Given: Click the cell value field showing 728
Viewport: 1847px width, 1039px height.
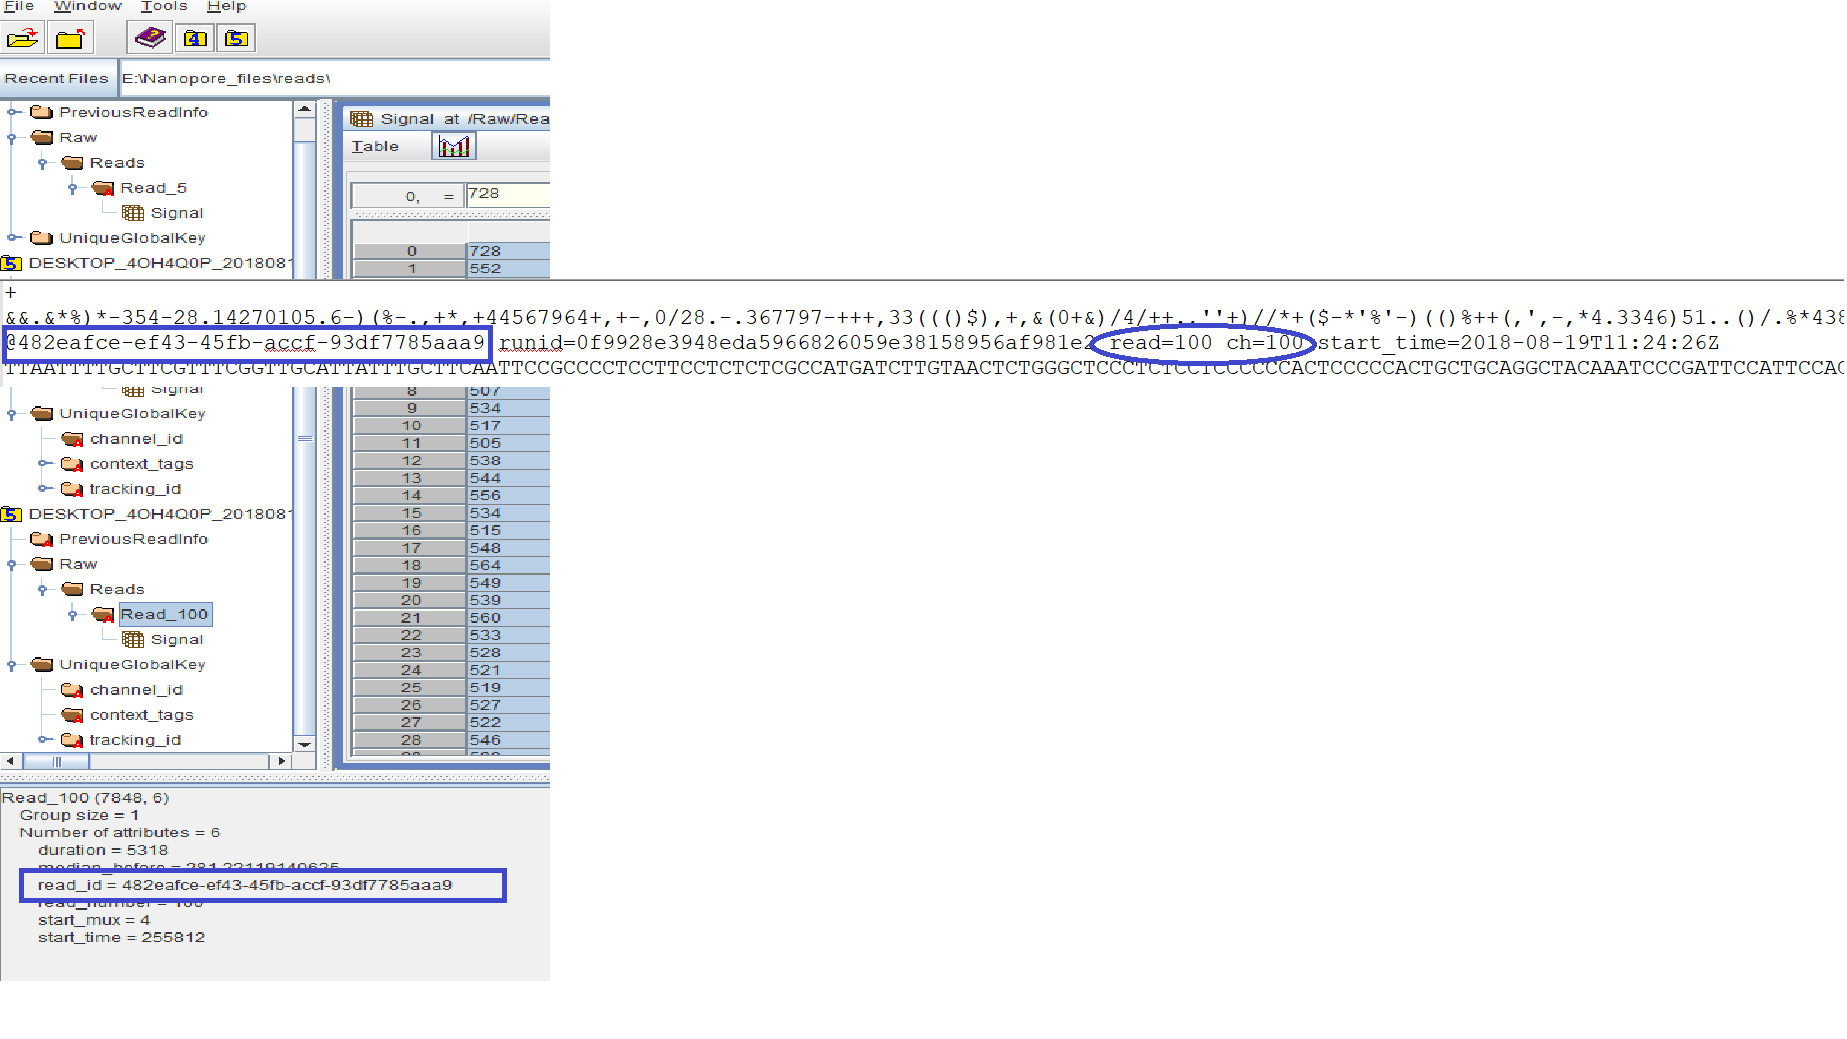Looking at the screenshot, I should click(510, 194).
